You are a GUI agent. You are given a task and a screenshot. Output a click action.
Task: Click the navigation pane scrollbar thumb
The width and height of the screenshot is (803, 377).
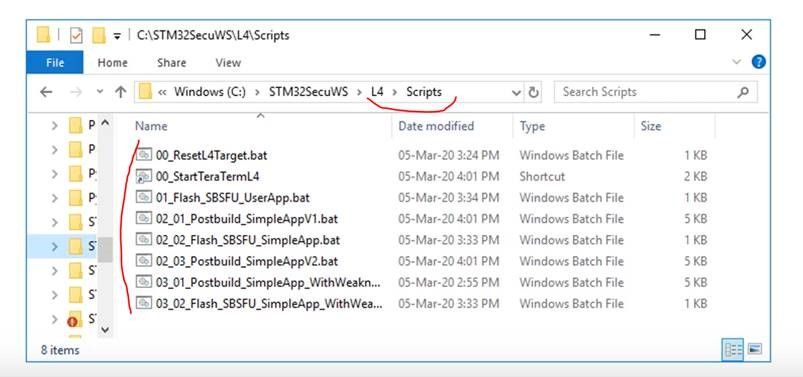105,249
